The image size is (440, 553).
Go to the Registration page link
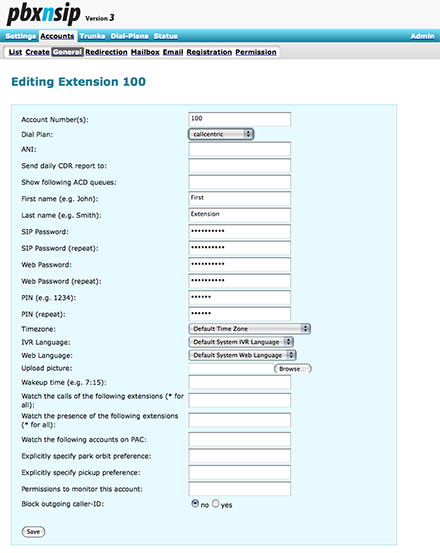click(x=209, y=52)
